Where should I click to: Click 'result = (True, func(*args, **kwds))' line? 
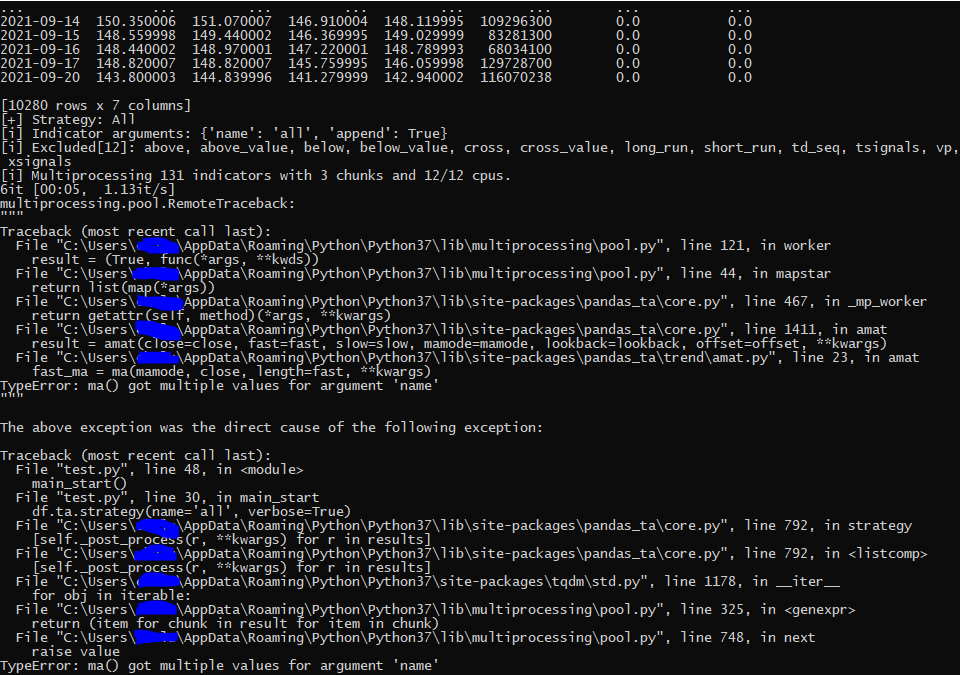(x=175, y=260)
